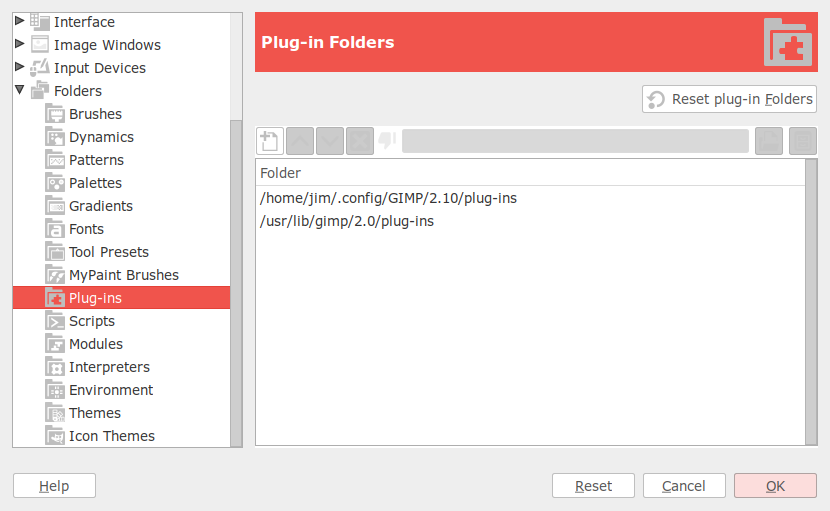Click the Interface tree icon
Screen dimensions: 830x511
click(40, 22)
